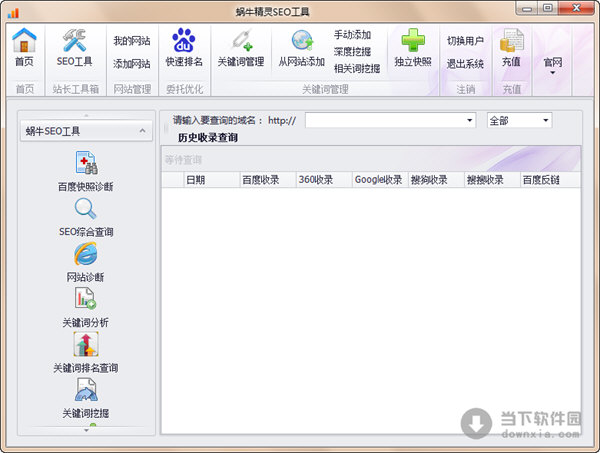Viewport: 600px width, 453px height.
Task: Click the 网站管理 group label
Action: click(x=132, y=89)
